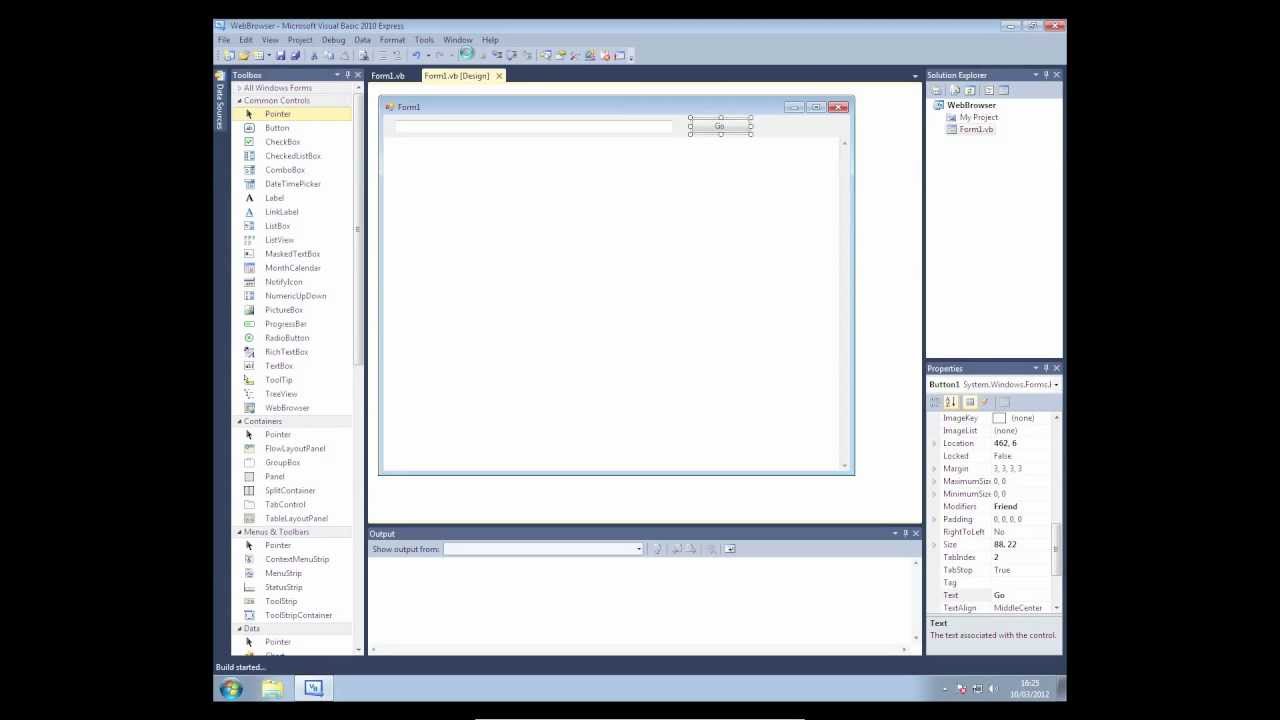
Task: Expand the Location property
Action: point(935,443)
